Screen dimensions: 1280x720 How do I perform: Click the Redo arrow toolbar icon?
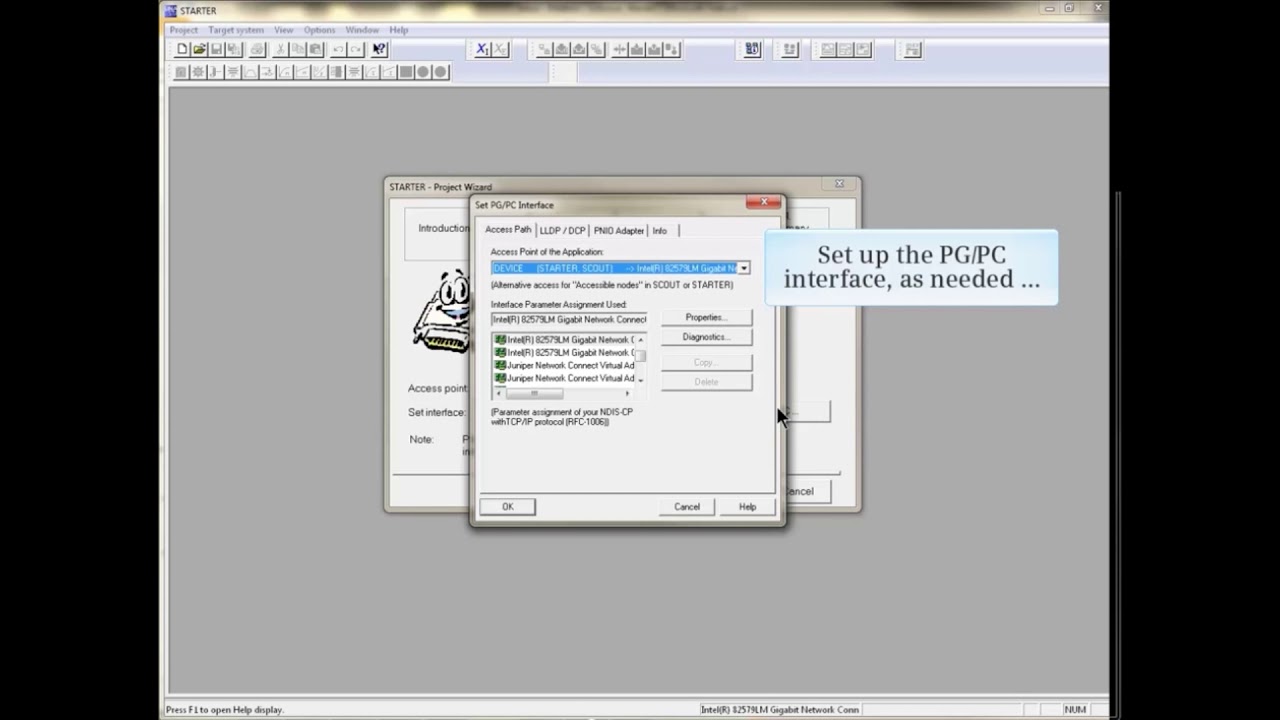pyautogui.click(x=356, y=49)
